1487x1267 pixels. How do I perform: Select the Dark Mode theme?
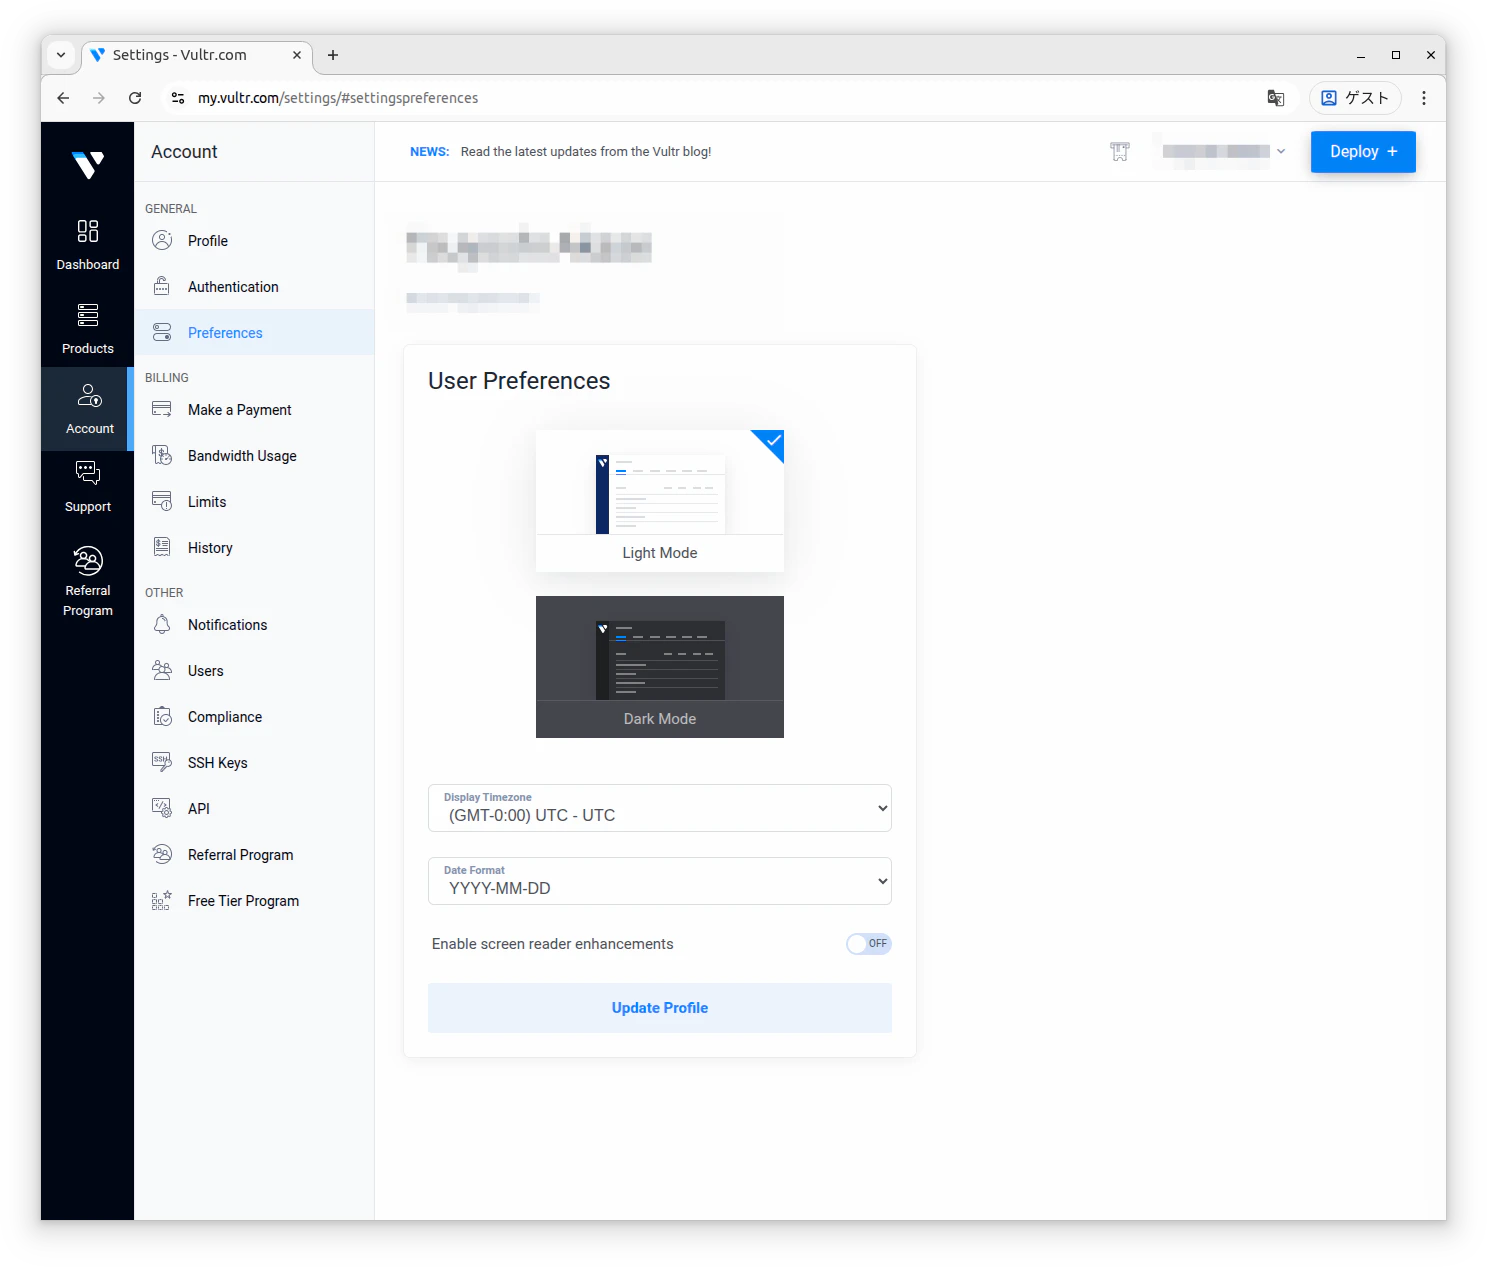660,667
